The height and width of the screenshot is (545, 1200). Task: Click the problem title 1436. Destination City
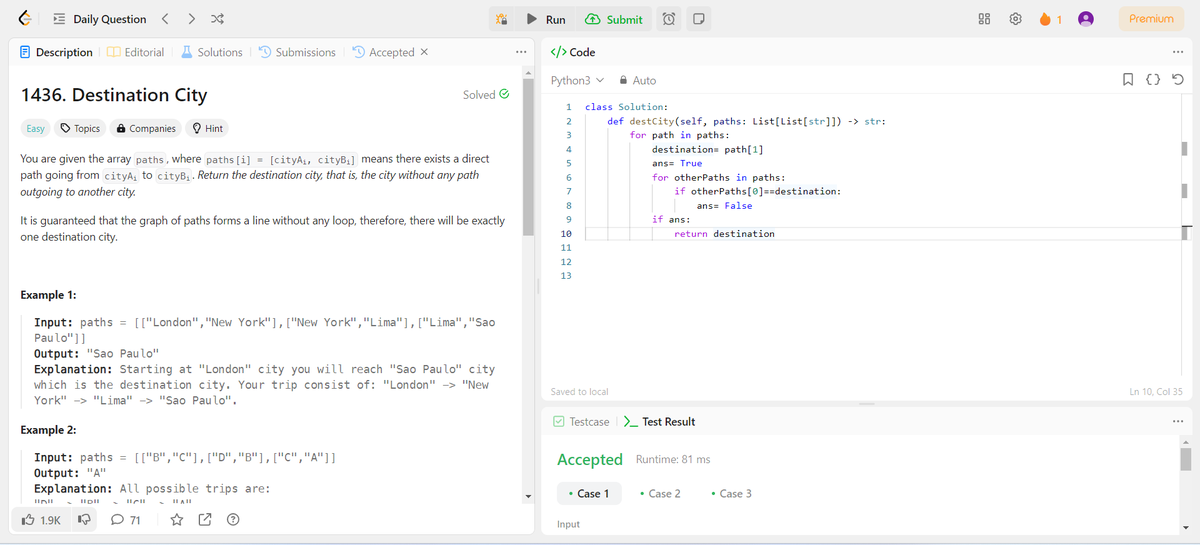114,95
